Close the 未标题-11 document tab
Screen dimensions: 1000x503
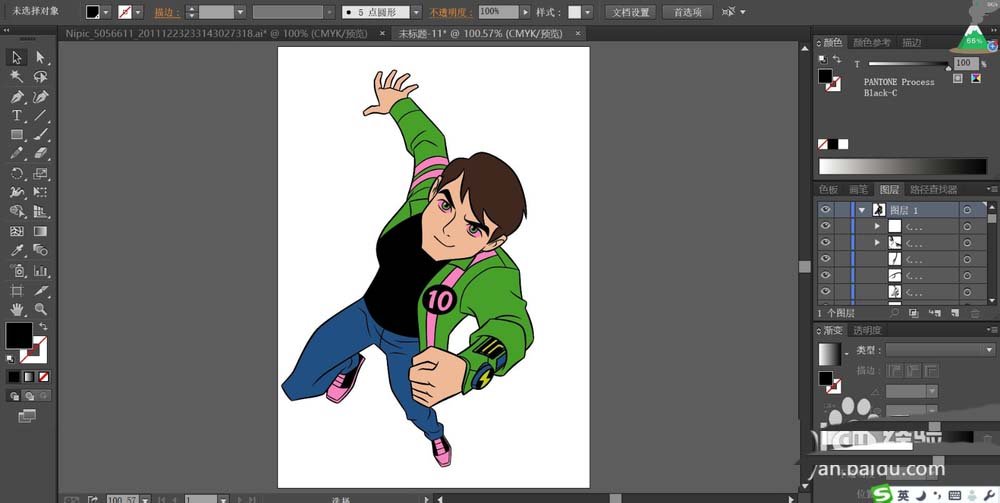(578, 33)
